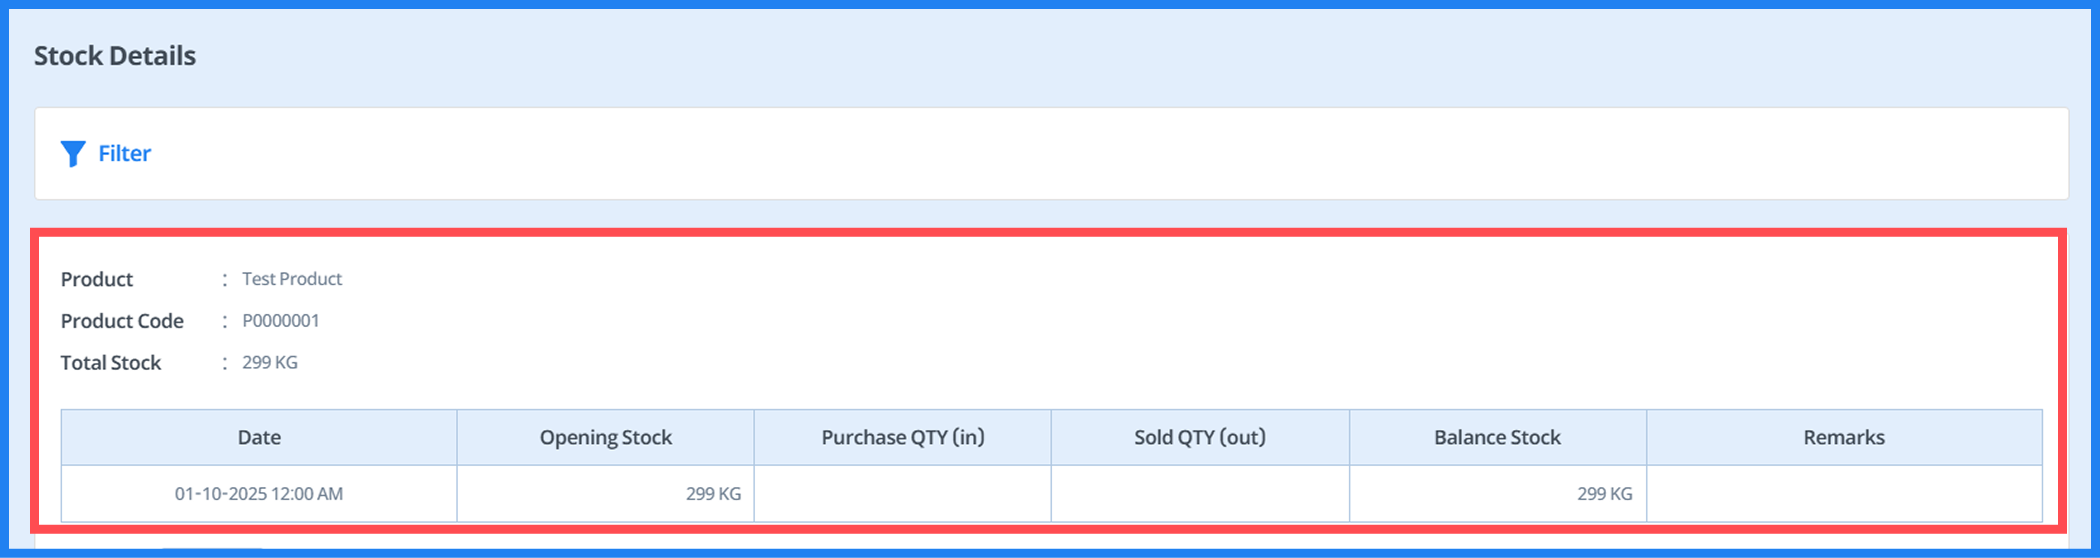Click the empty Remarks cell

[1843, 494]
